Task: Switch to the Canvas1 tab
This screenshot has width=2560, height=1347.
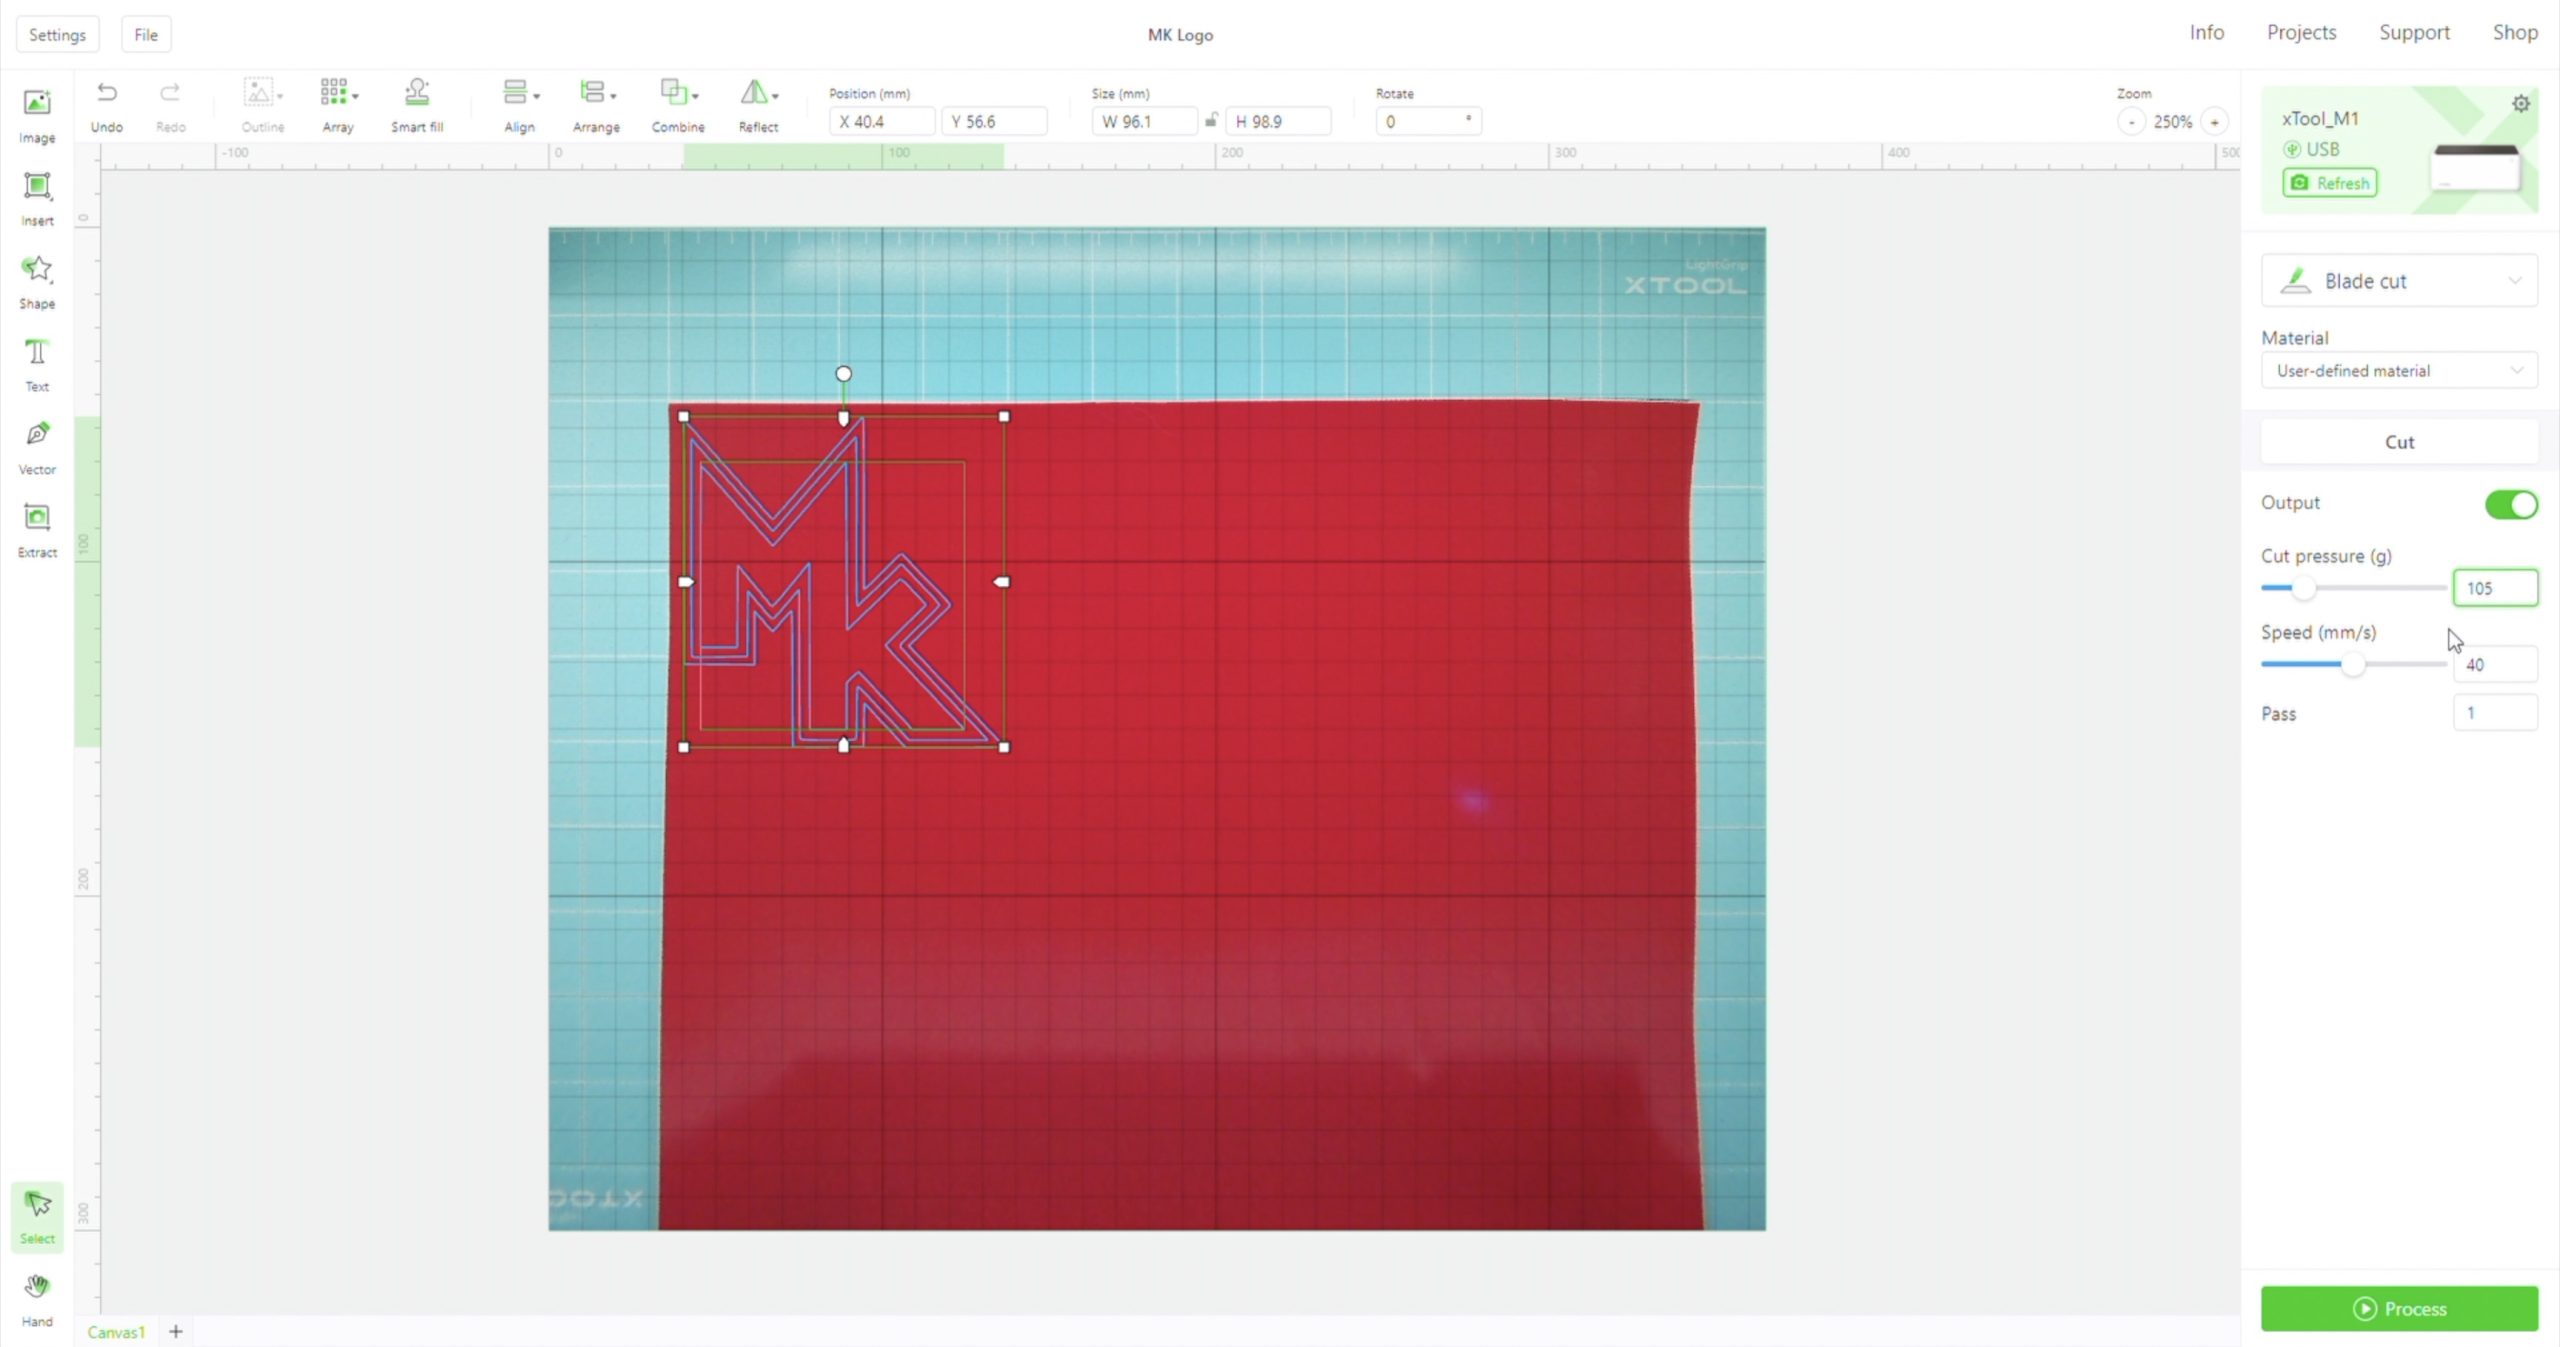Action: click(x=116, y=1331)
